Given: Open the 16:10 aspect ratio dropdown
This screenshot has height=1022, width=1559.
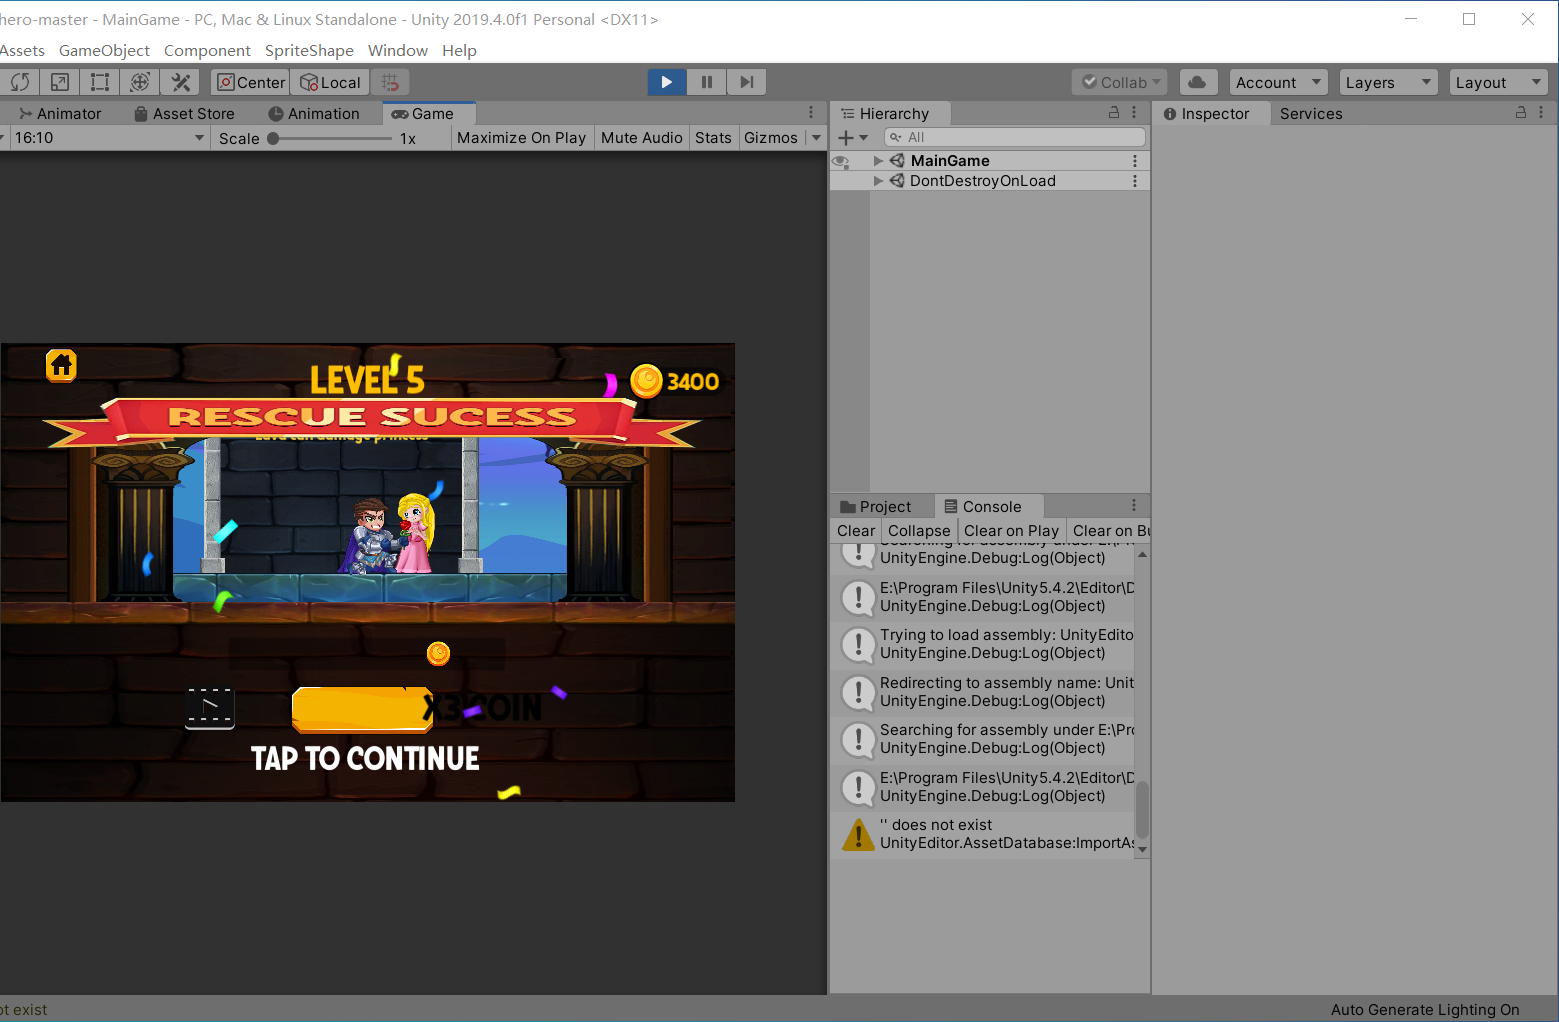Looking at the screenshot, I should coord(105,138).
